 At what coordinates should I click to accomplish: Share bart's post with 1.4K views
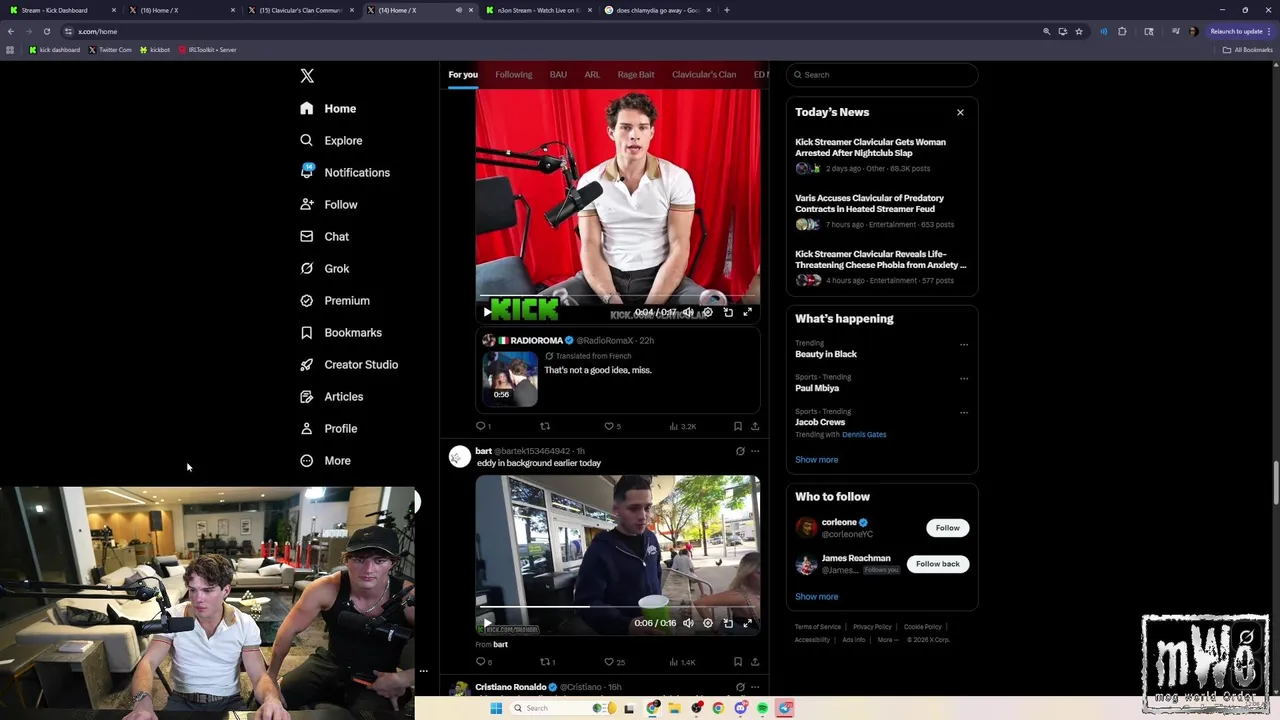click(755, 662)
